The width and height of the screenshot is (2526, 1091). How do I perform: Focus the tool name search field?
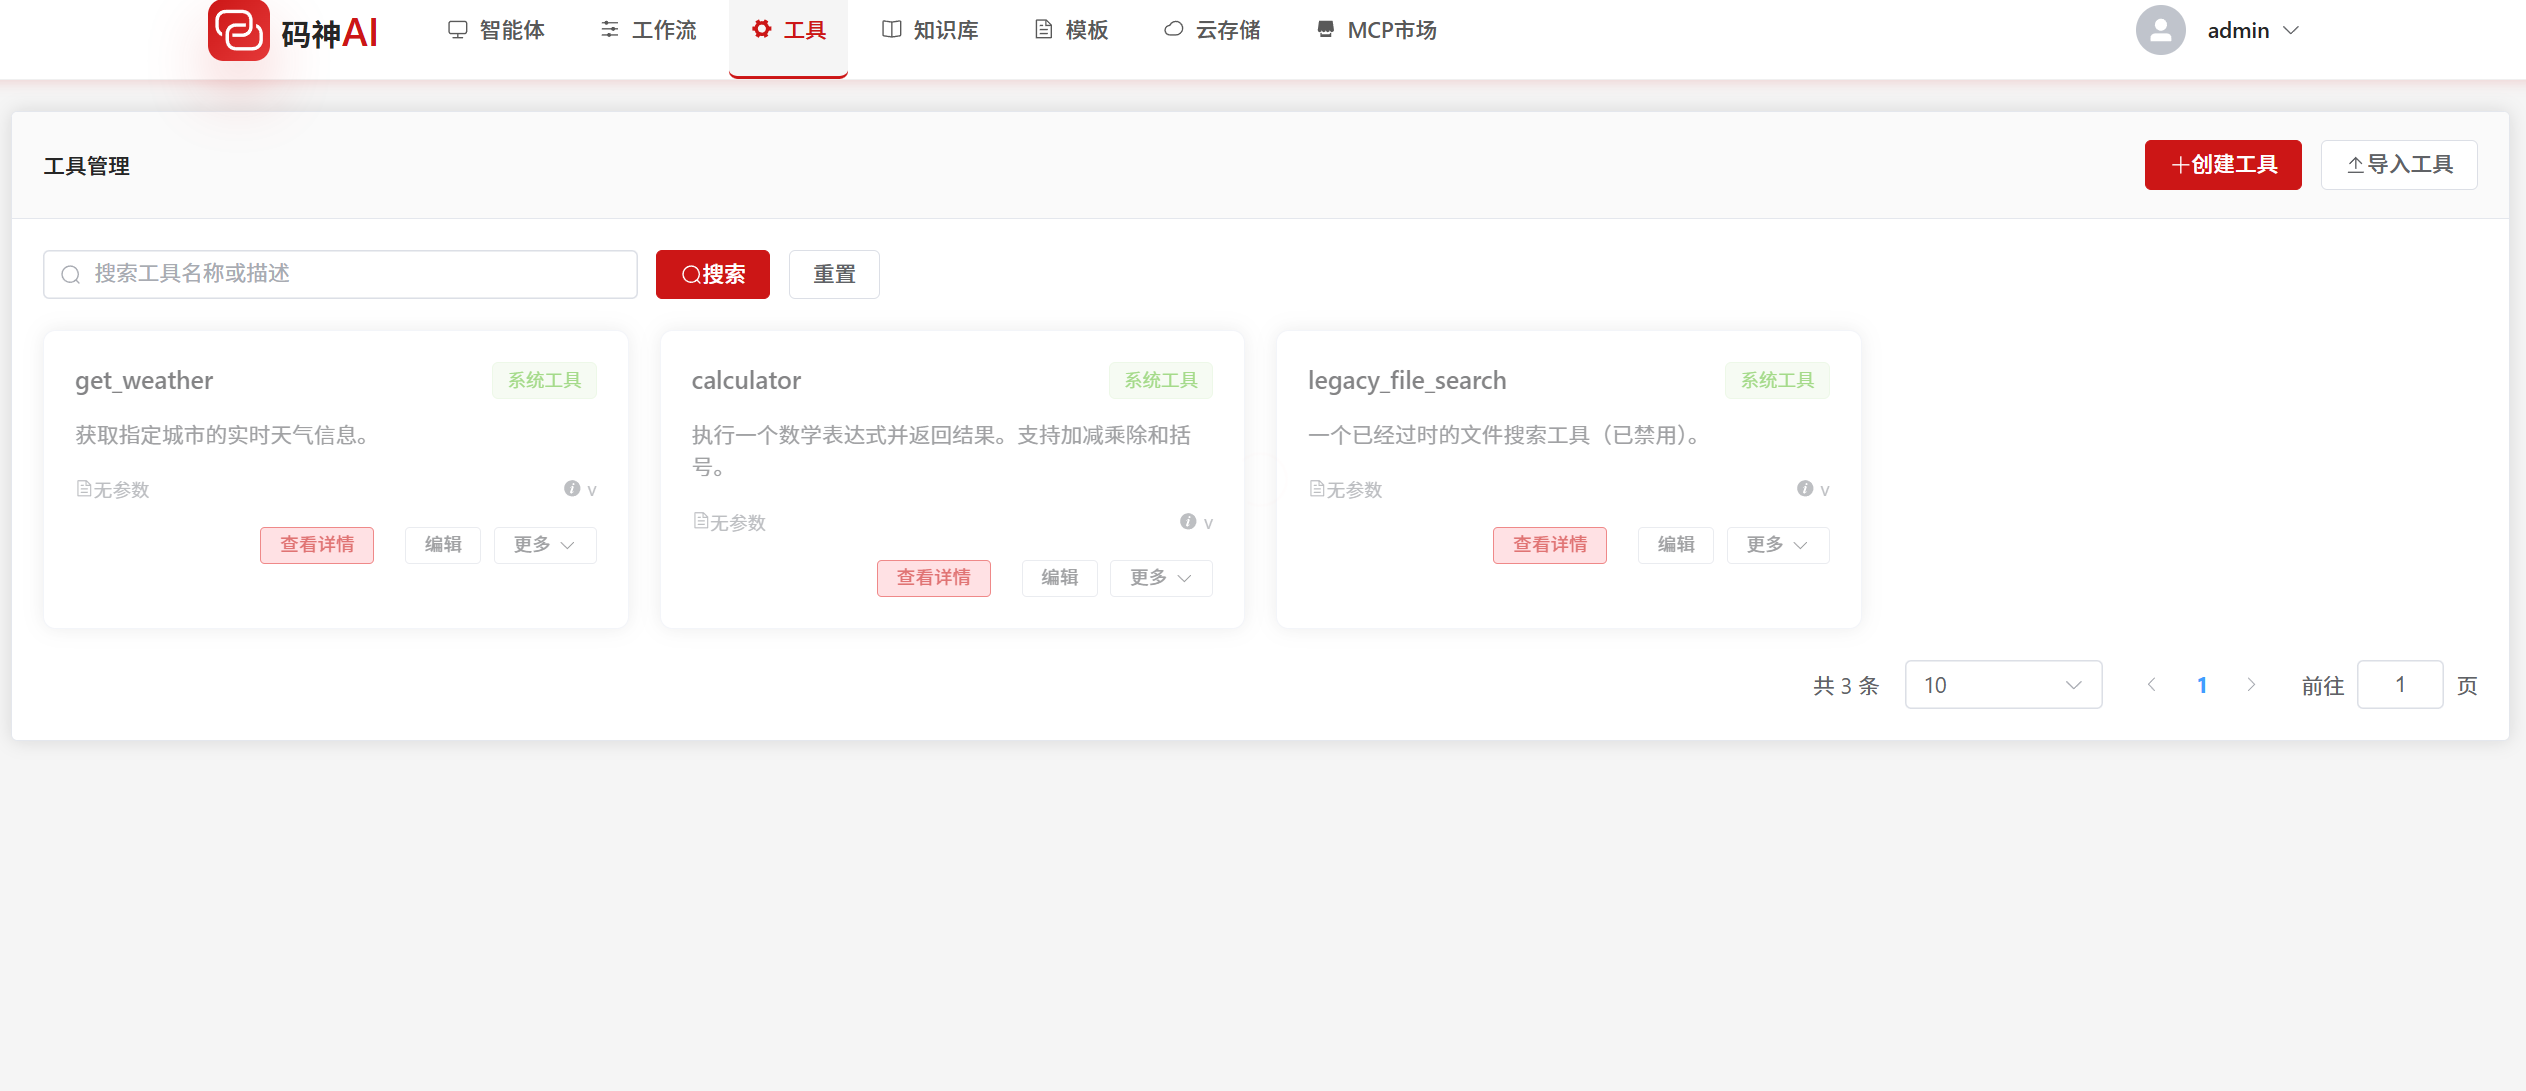[340, 274]
